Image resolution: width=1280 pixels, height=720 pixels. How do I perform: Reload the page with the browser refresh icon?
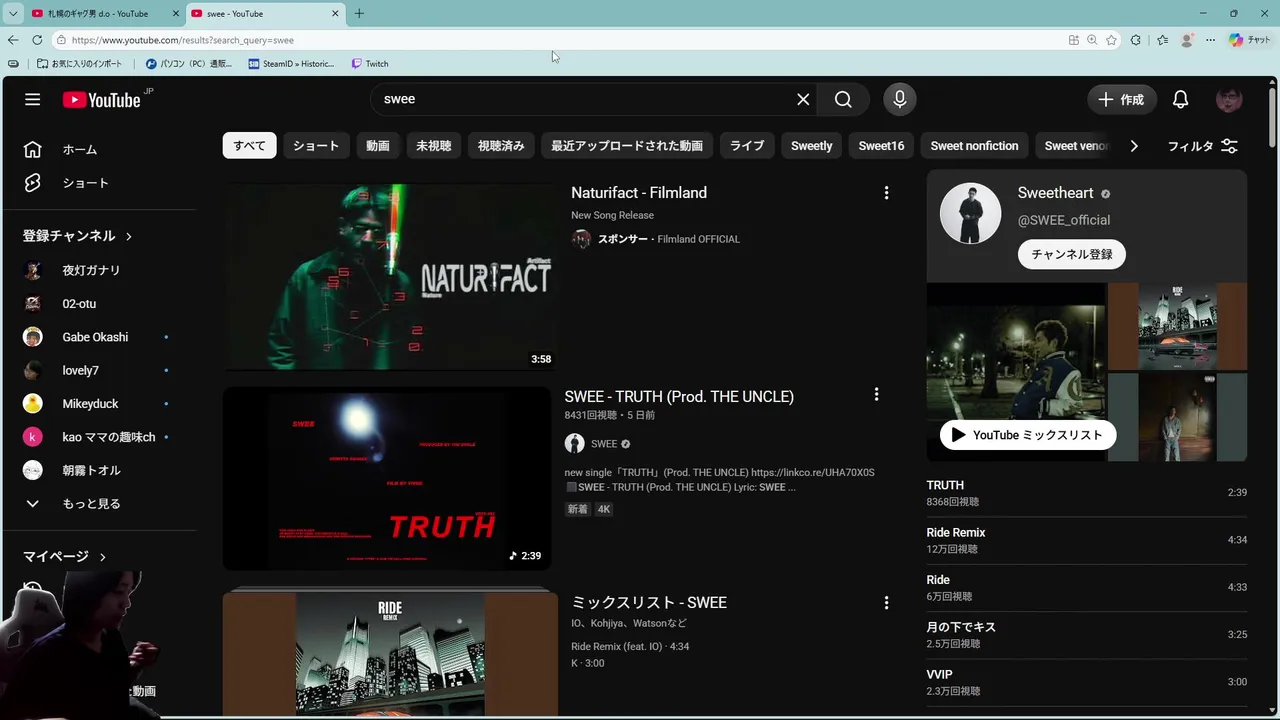pos(37,40)
